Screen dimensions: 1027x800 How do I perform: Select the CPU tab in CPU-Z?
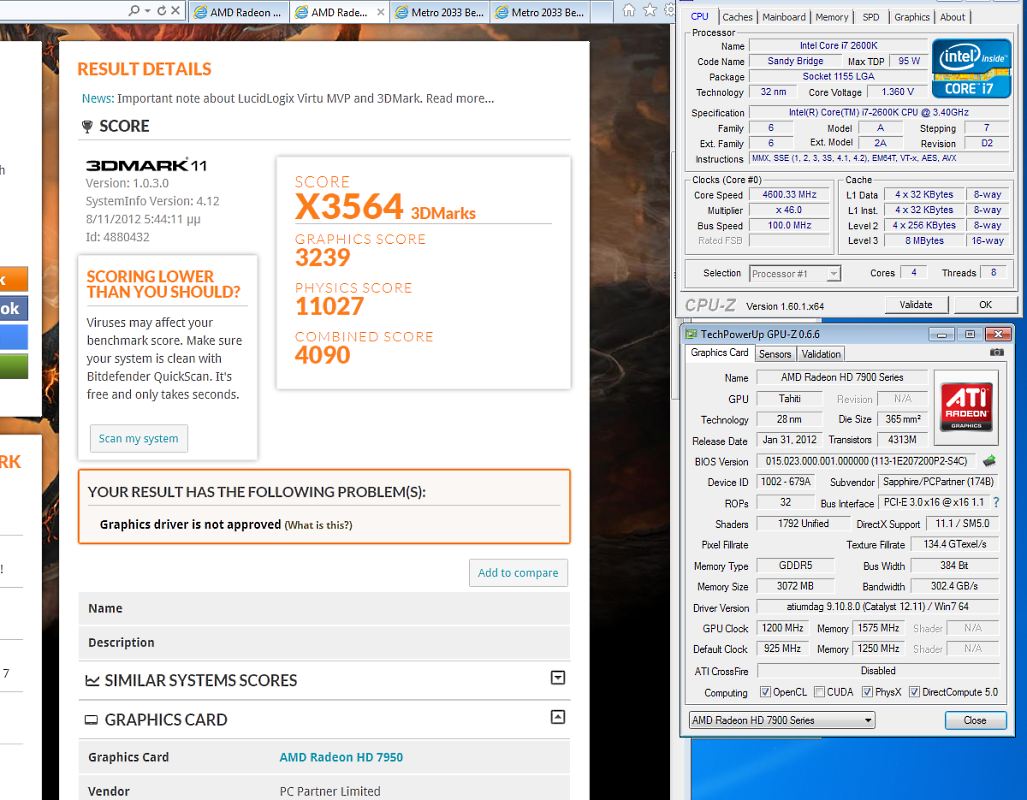(x=700, y=16)
